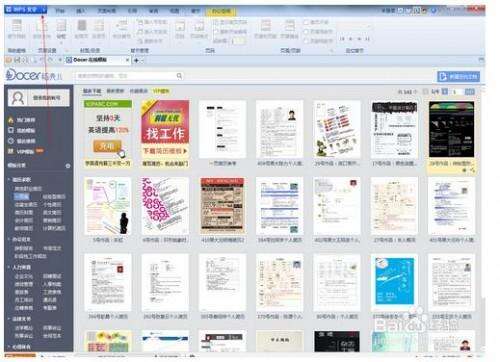Collapse the 人力资源 category in sidebar
The height and width of the screenshot is (362, 500).
[19, 267]
